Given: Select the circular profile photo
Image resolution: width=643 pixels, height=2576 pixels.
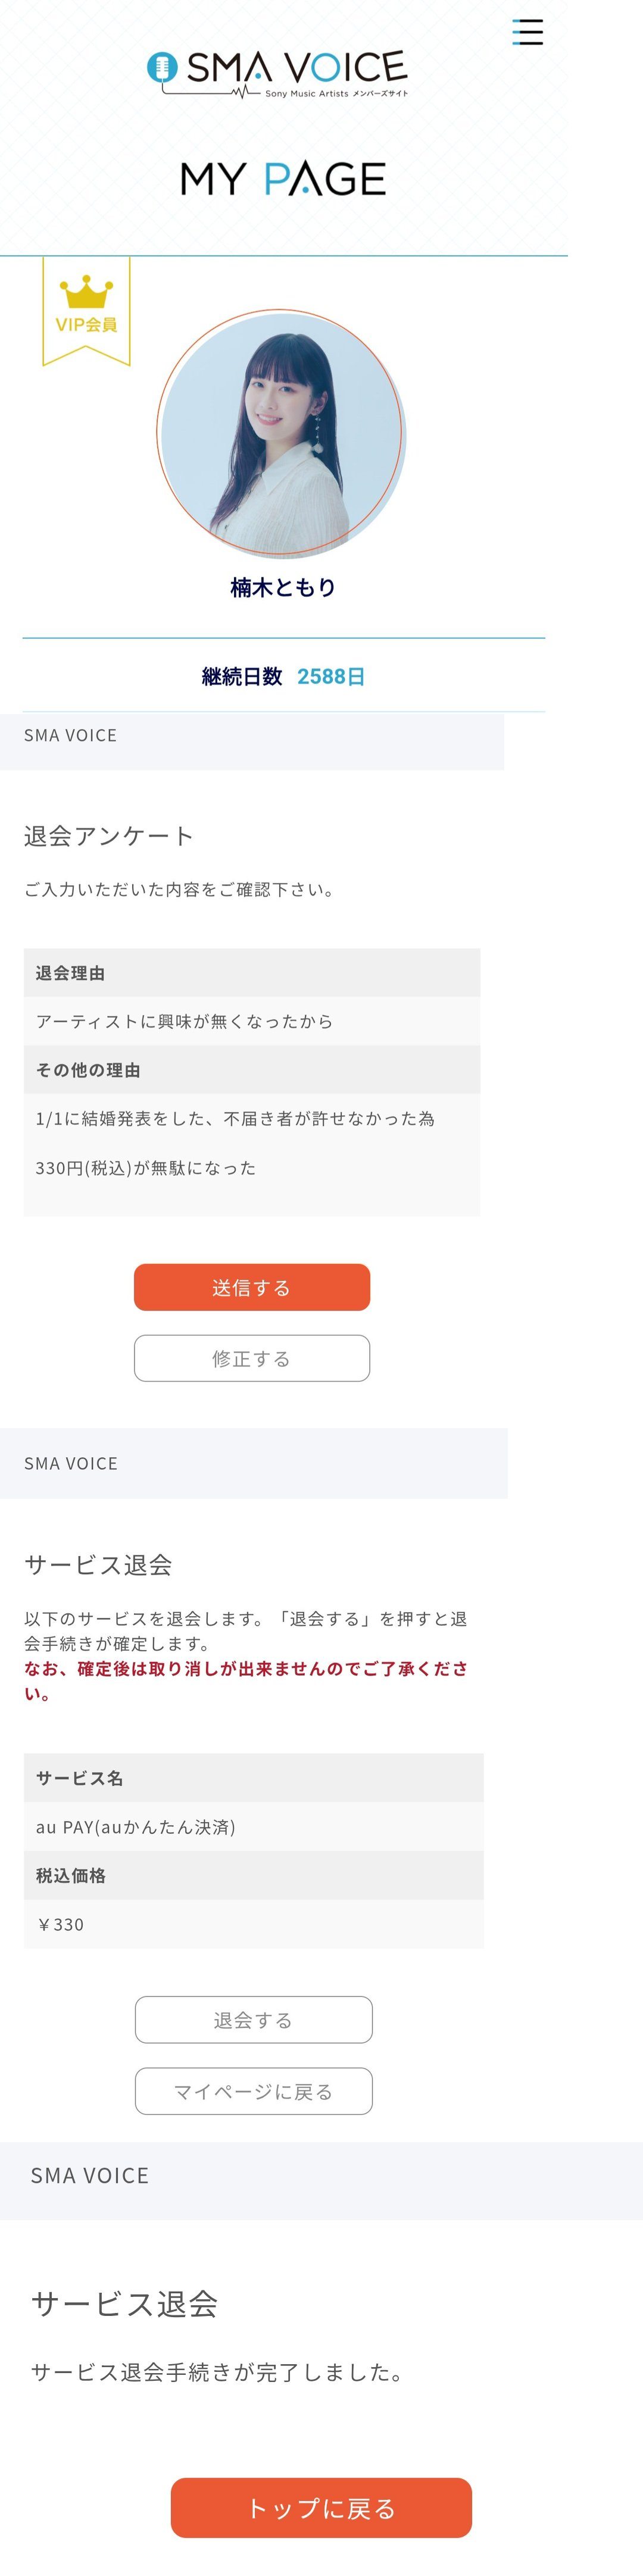Looking at the screenshot, I should 280,432.
